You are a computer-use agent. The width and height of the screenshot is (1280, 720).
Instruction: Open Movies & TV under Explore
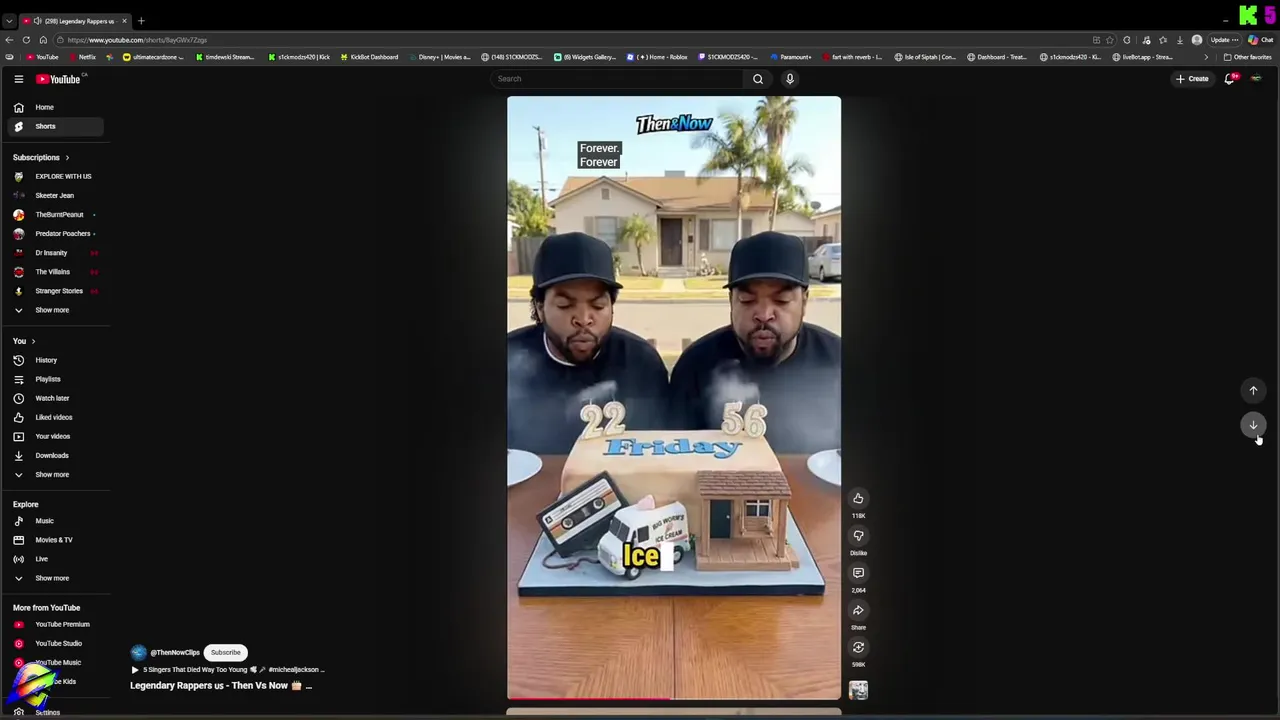[x=56, y=540]
